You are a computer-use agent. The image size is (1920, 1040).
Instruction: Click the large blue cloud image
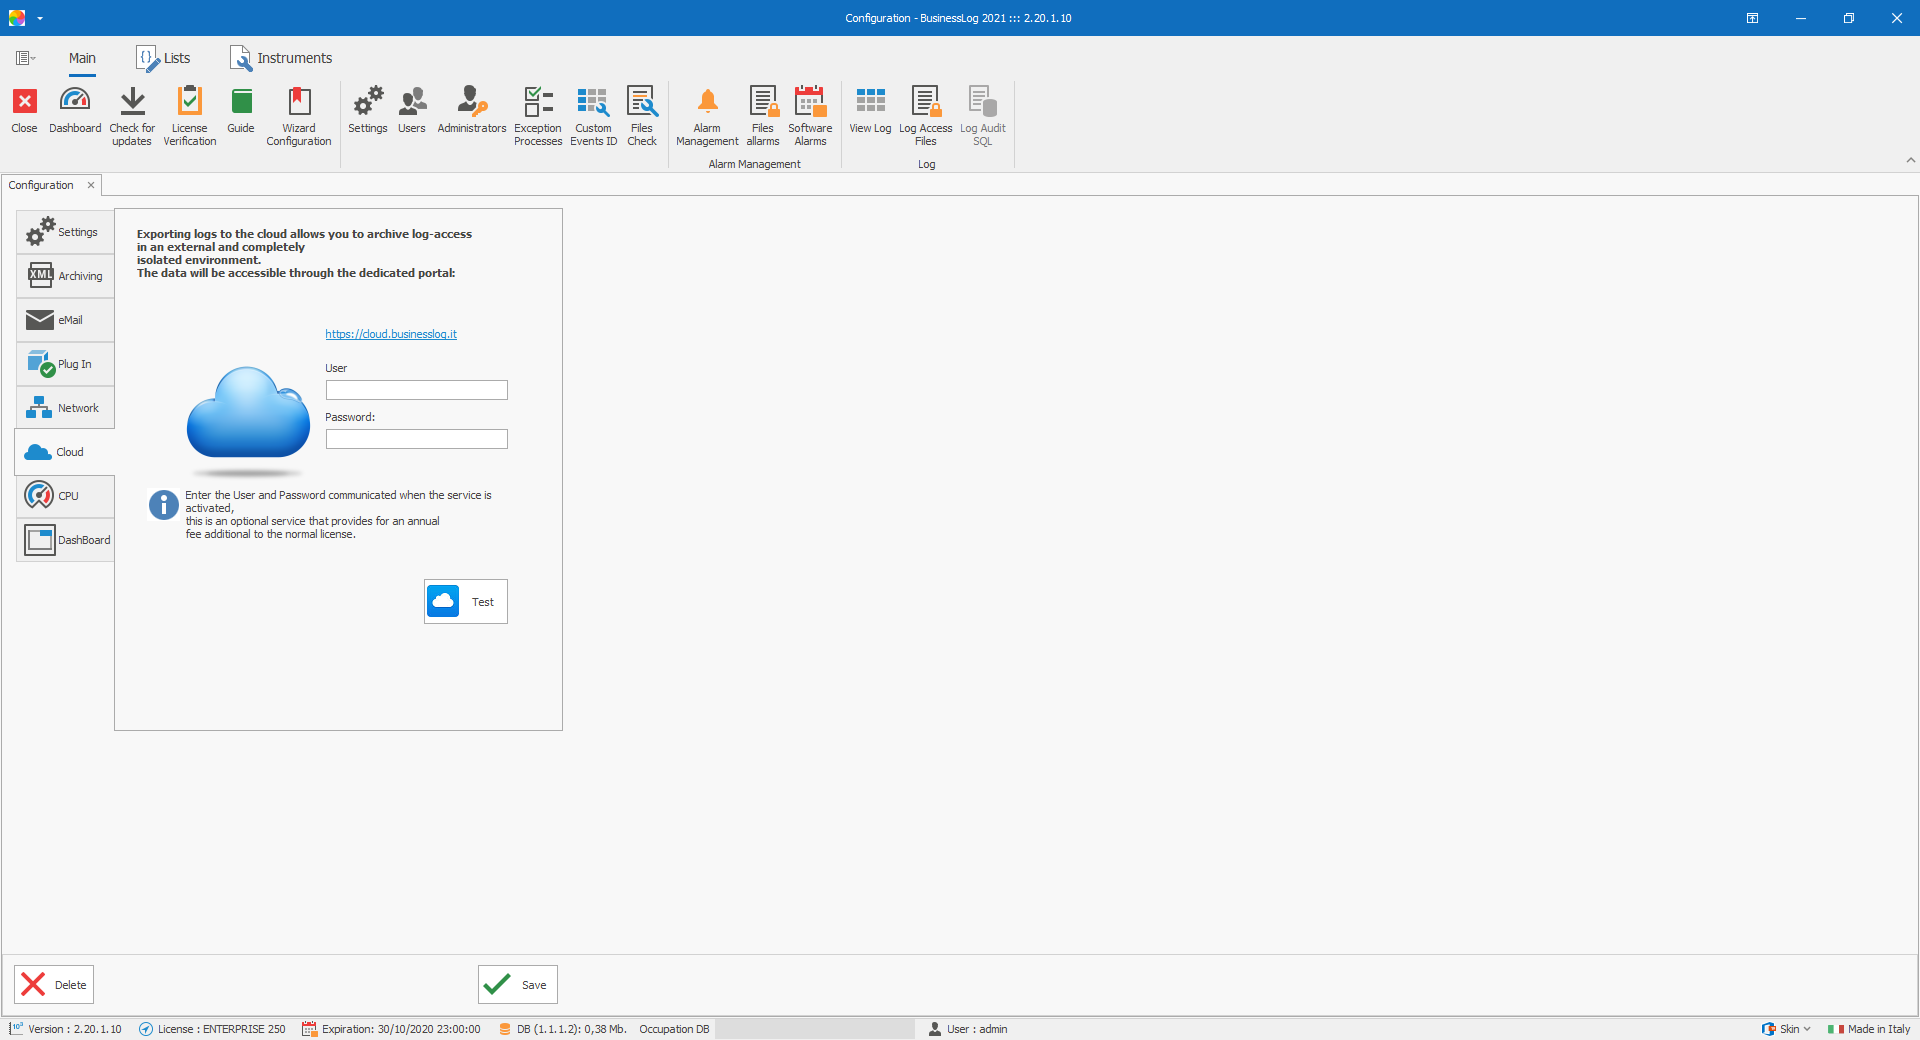pyautogui.click(x=248, y=422)
